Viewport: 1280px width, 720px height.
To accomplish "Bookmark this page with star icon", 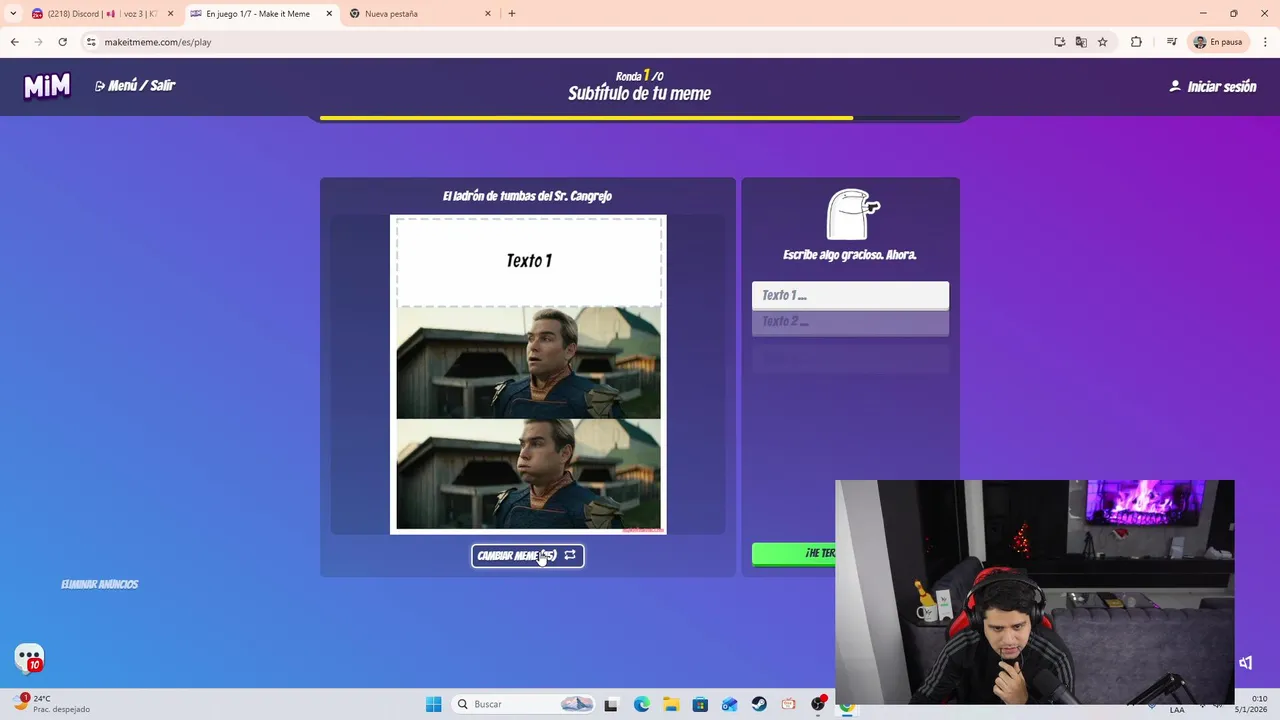I will [x=1103, y=42].
